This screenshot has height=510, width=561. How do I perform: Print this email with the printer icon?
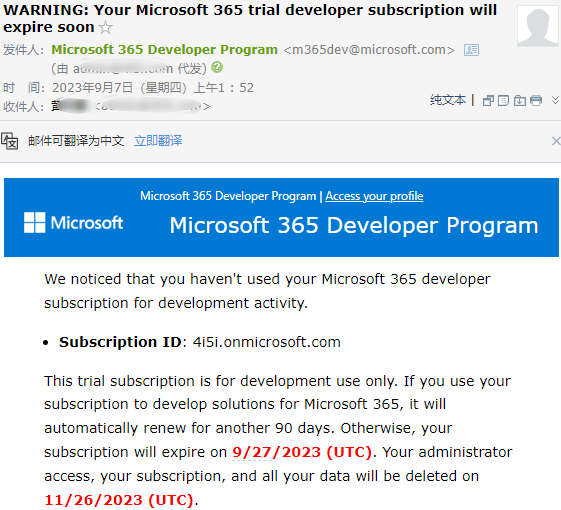coord(536,101)
